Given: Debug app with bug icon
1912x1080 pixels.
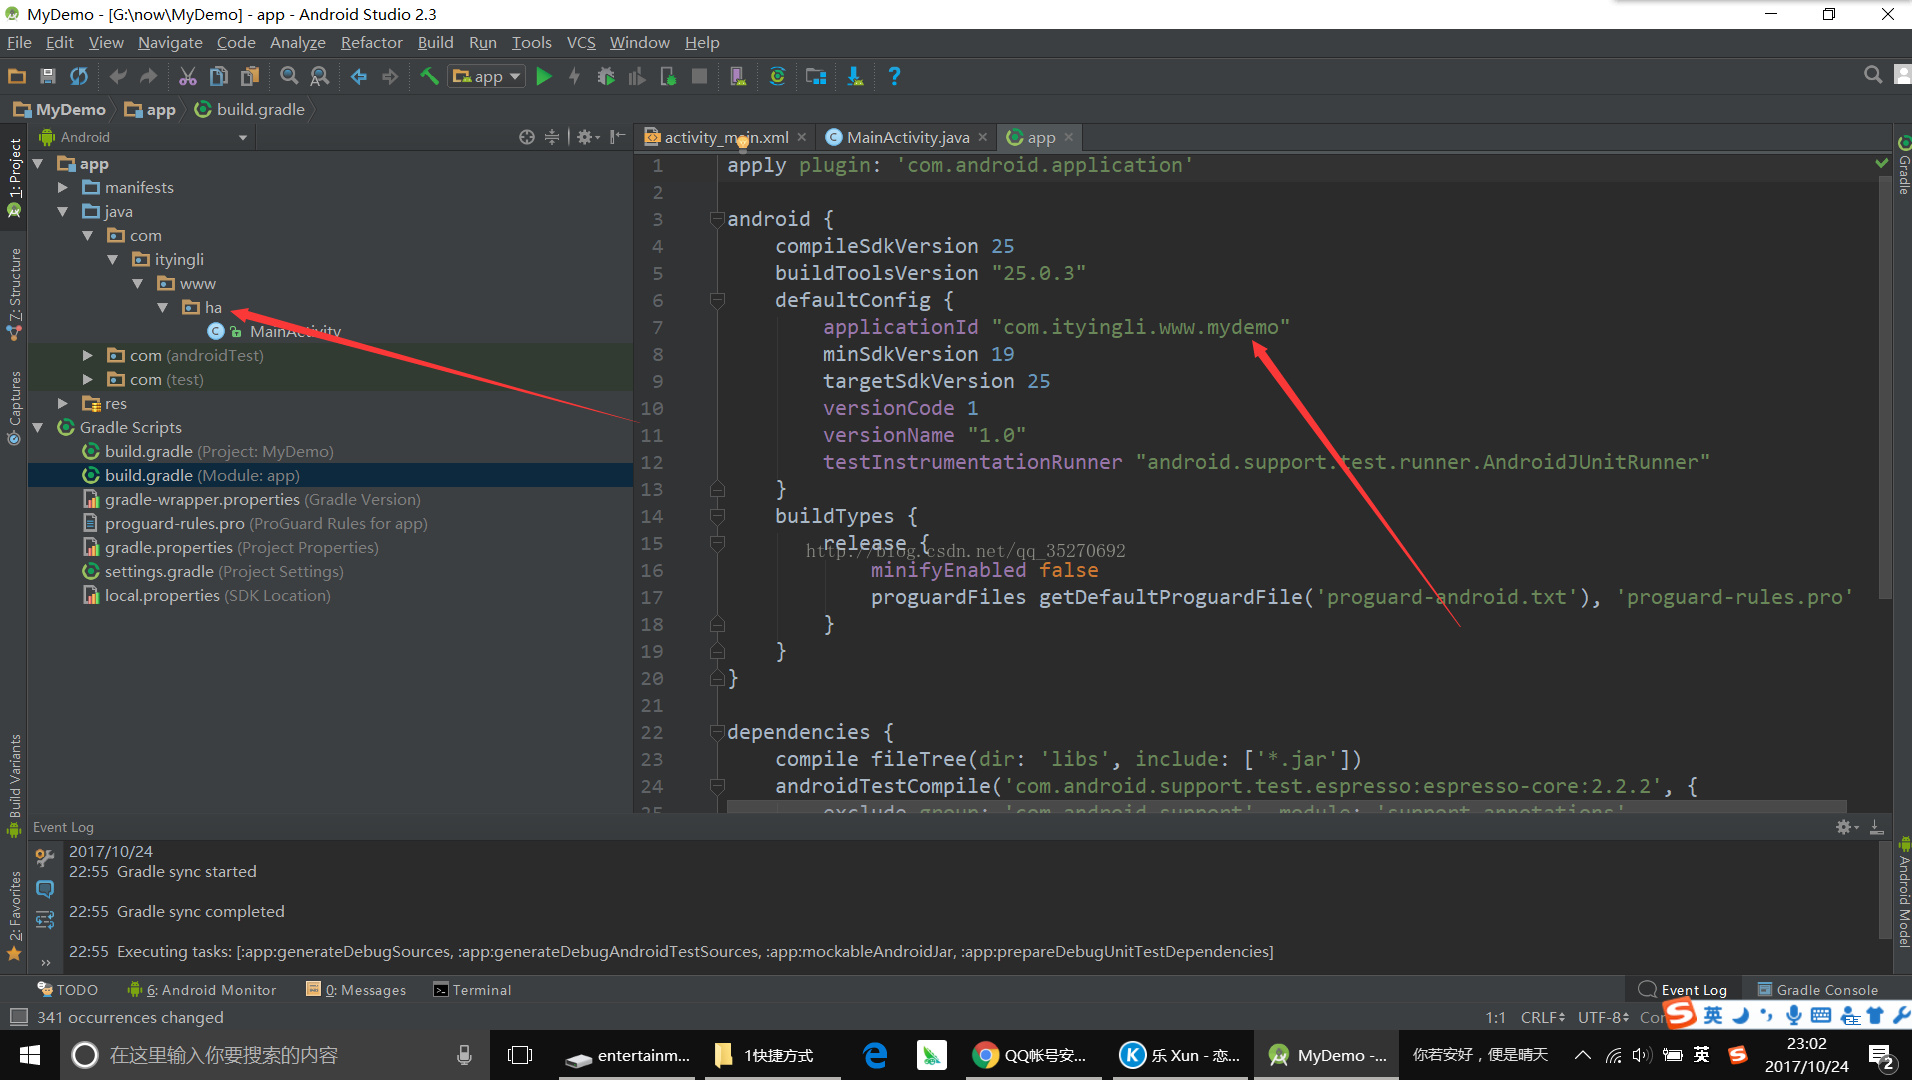Looking at the screenshot, I should click(x=606, y=76).
